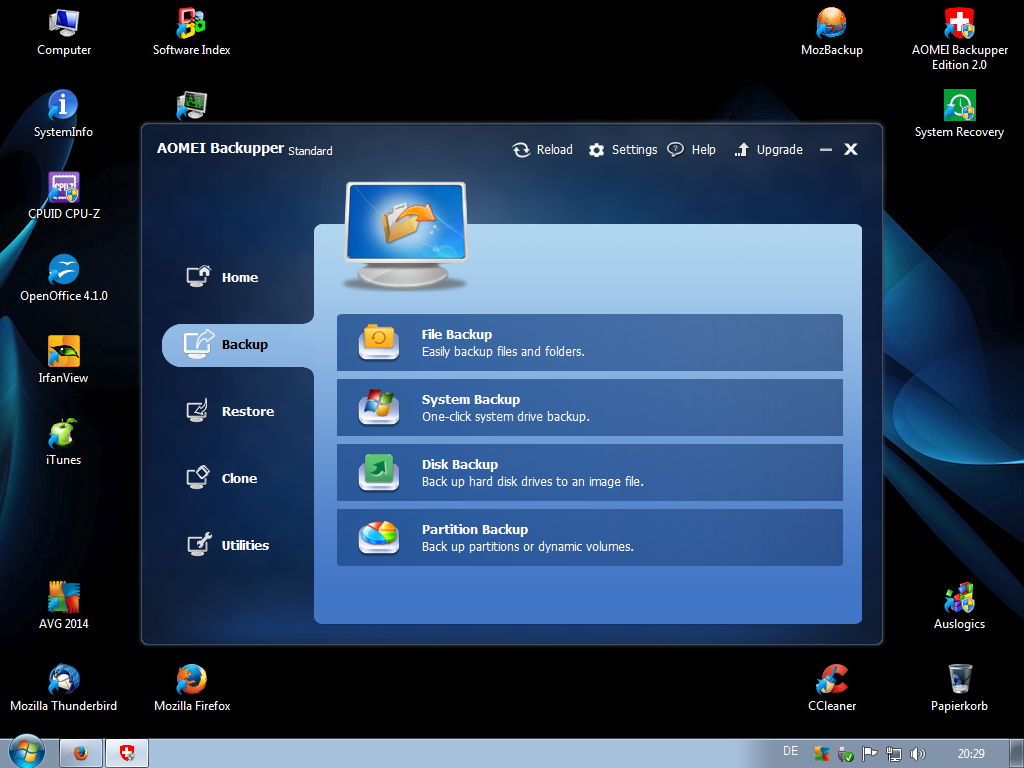Open Help in AOMEI Backupper
This screenshot has height=768, width=1024.
point(692,150)
